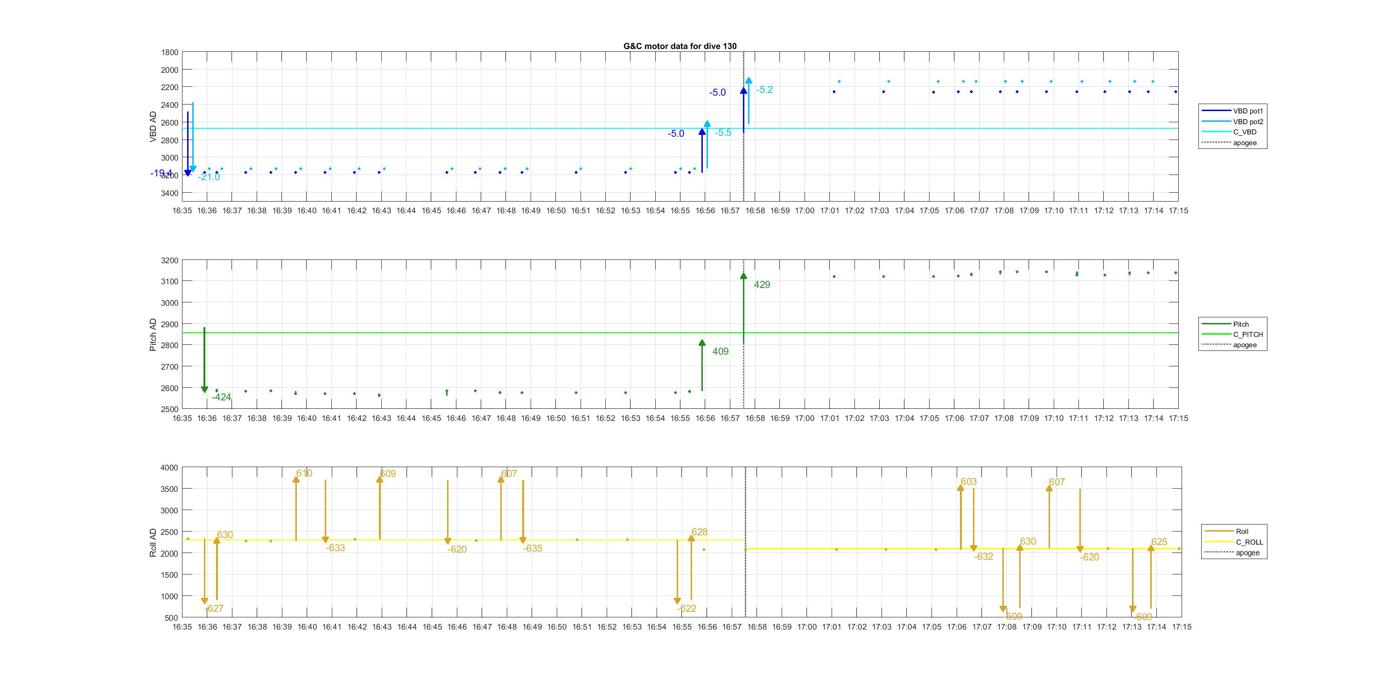Click 'apogee' in the Pitch plot legend
The width and height of the screenshot is (1400, 693).
tap(1245, 345)
